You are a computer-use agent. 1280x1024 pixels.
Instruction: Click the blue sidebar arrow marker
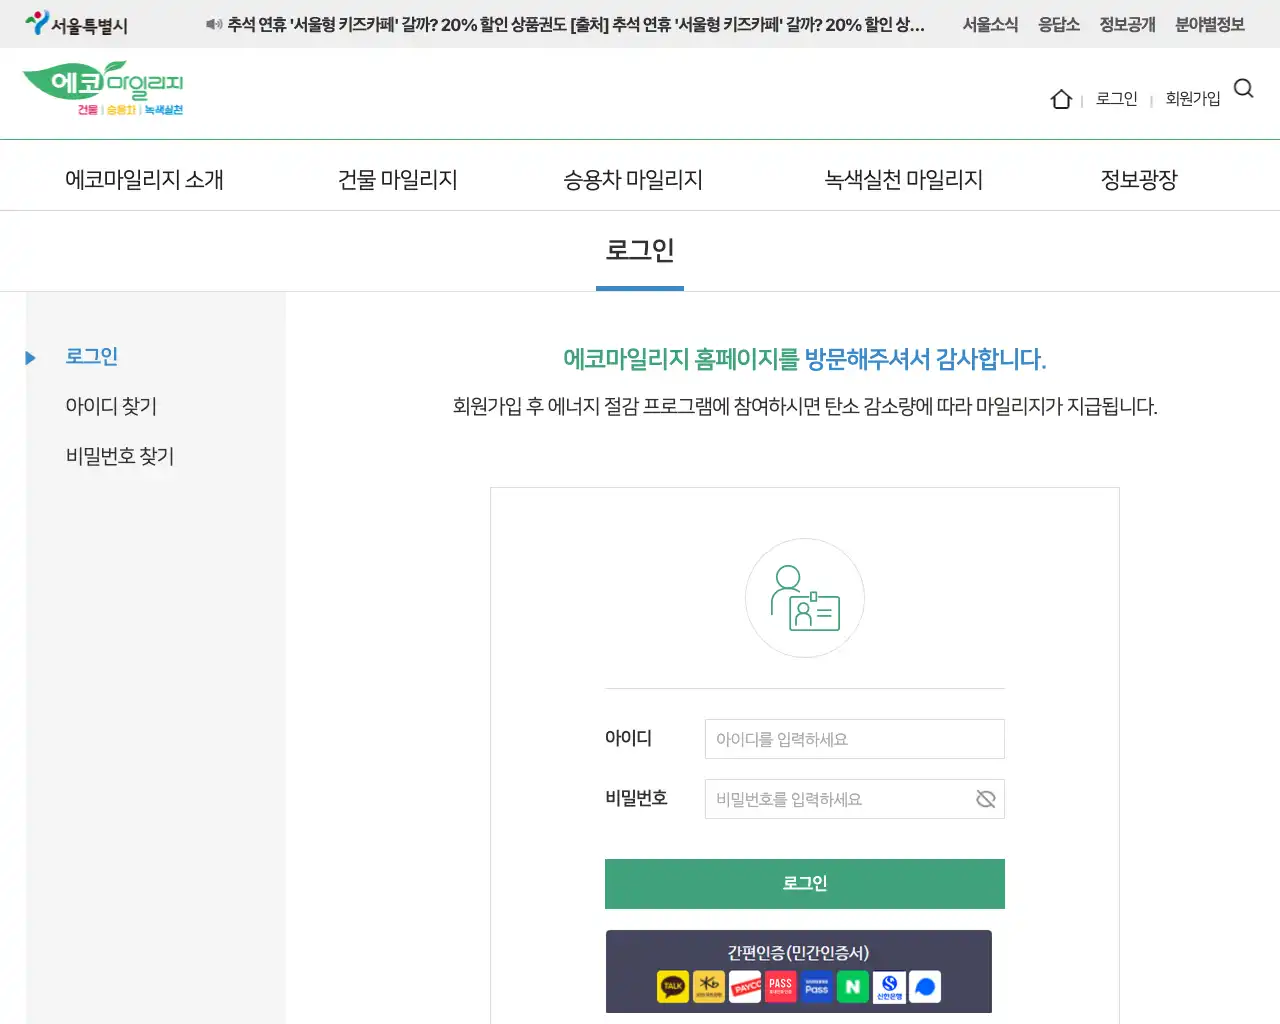click(30, 357)
